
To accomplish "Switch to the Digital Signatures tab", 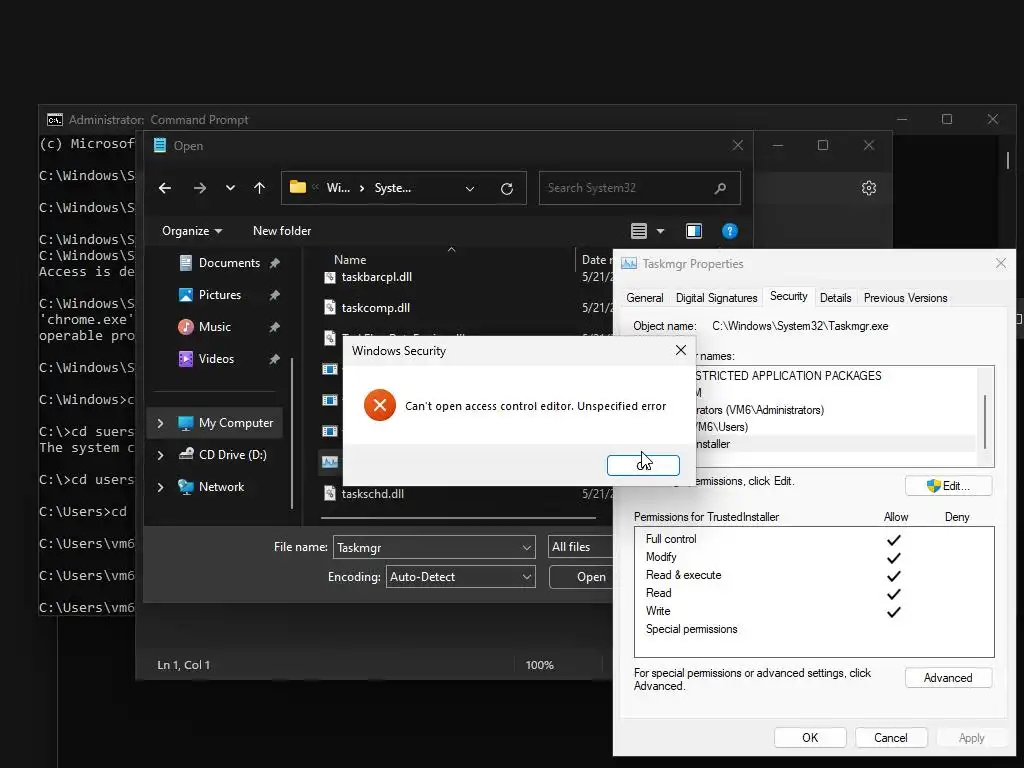I will coord(716,298).
